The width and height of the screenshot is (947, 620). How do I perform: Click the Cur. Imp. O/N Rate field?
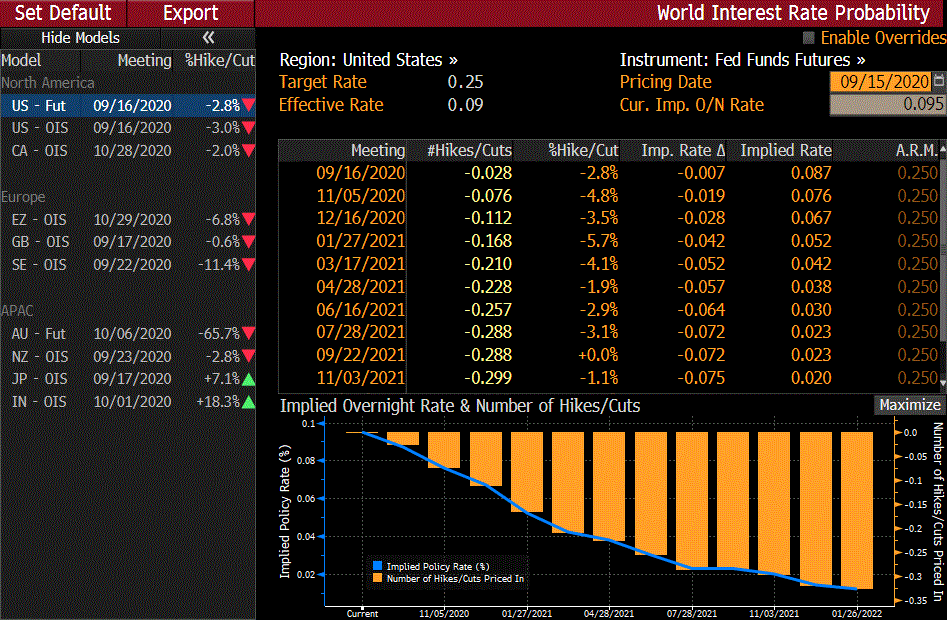(x=886, y=104)
